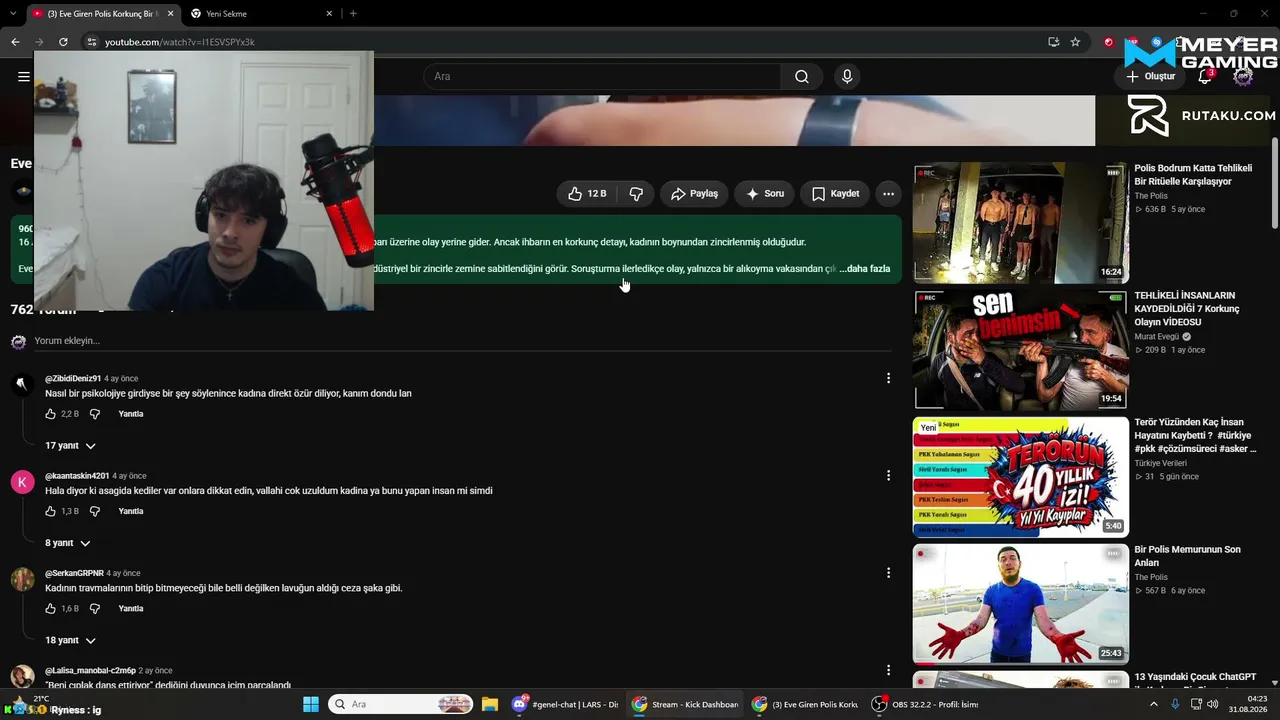
Task: Dislike the comment by @kaantaskin4201
Action: [x=95, y=511]
